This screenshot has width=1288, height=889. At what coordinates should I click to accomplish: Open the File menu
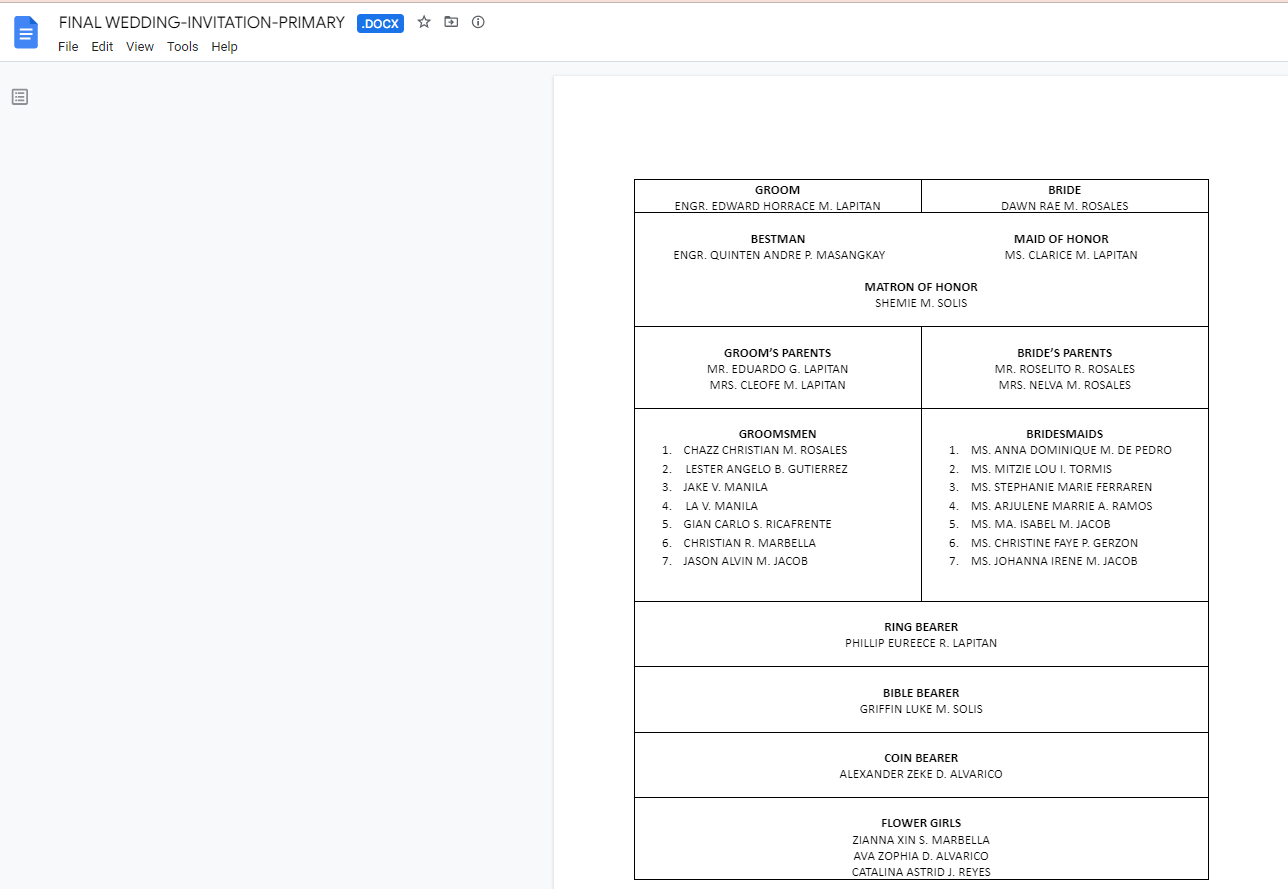point(68,47)
